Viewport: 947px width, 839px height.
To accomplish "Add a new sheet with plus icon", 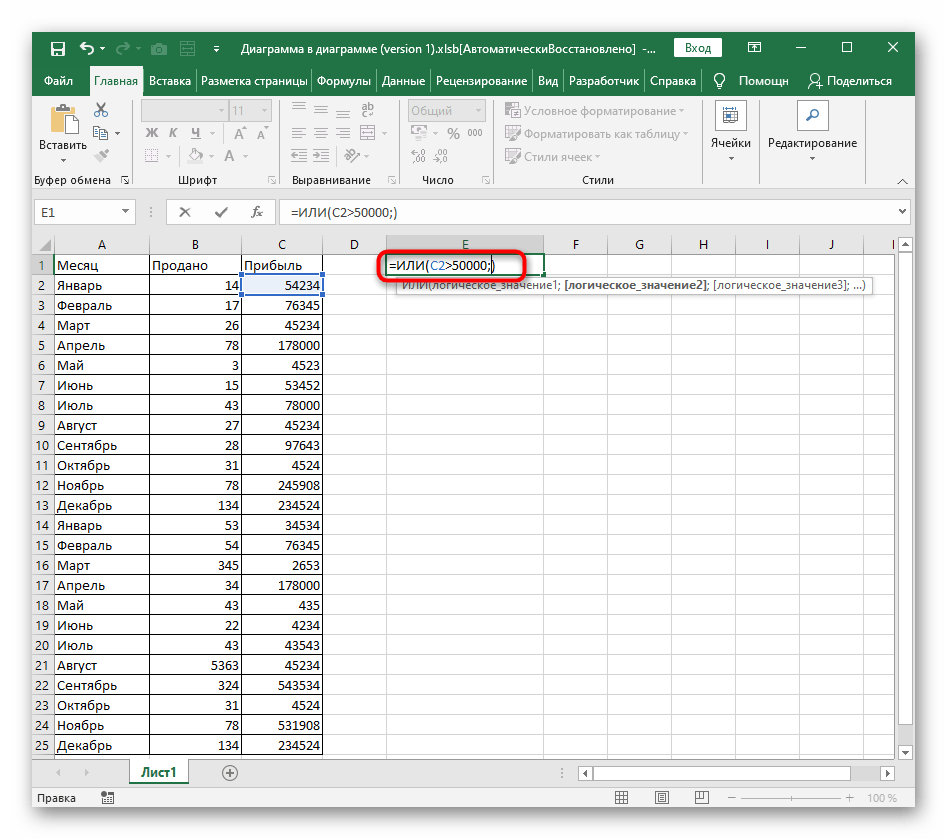I will click(x=230, y=772).
